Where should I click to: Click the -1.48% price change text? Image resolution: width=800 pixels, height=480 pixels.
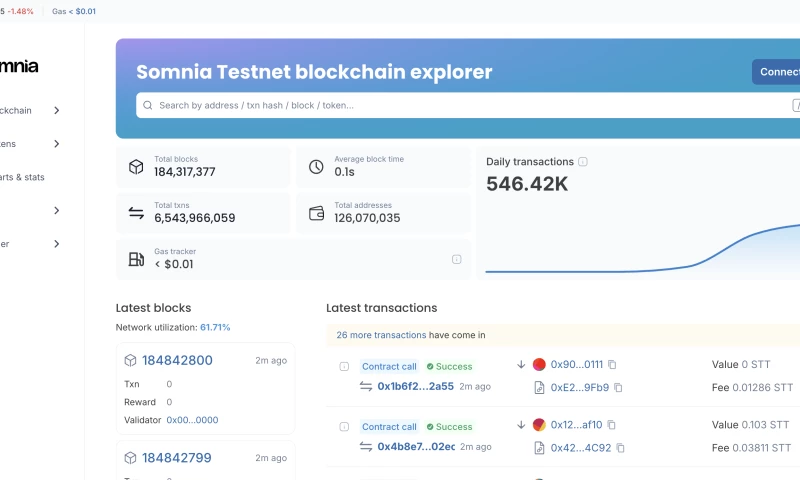click(x=20, y=11)
